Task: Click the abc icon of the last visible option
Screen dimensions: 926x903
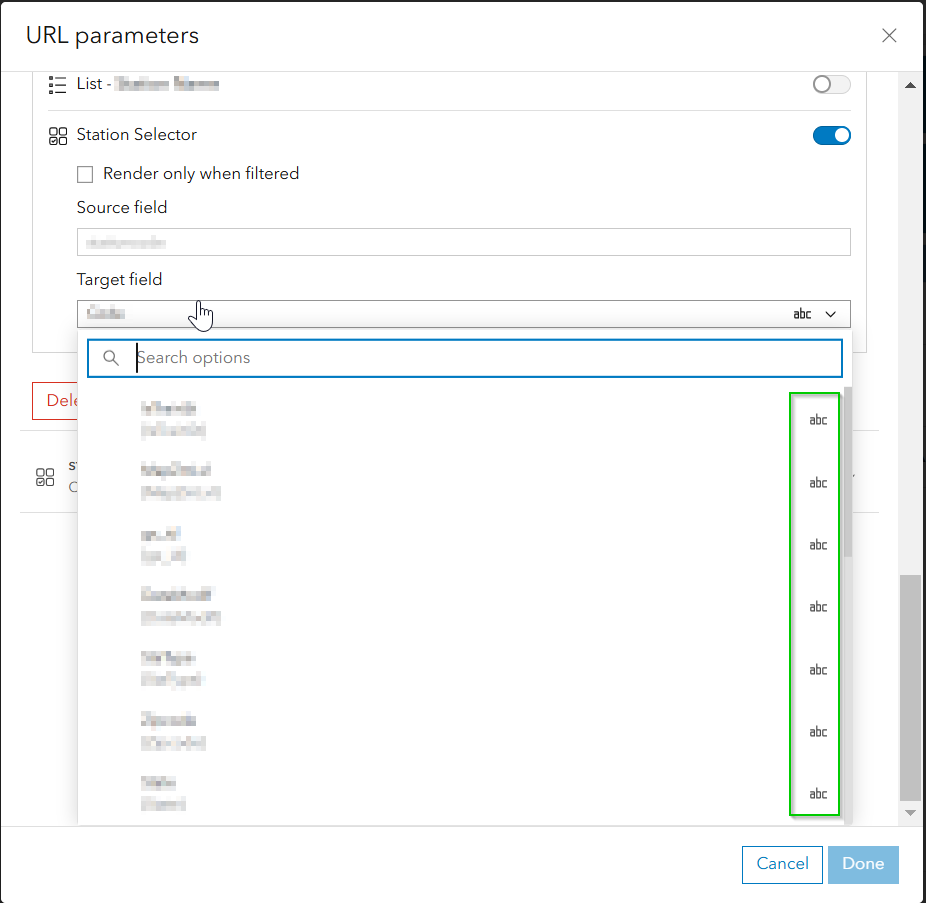Action: click(x=818, y=794)
